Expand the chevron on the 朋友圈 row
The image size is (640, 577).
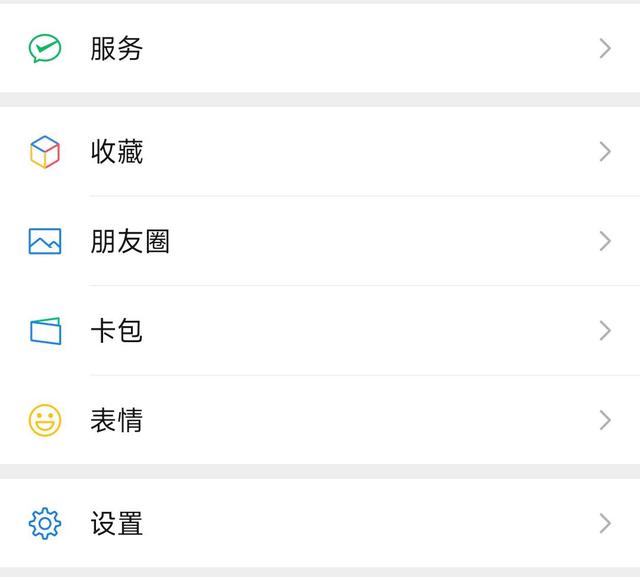pos(605,241)
